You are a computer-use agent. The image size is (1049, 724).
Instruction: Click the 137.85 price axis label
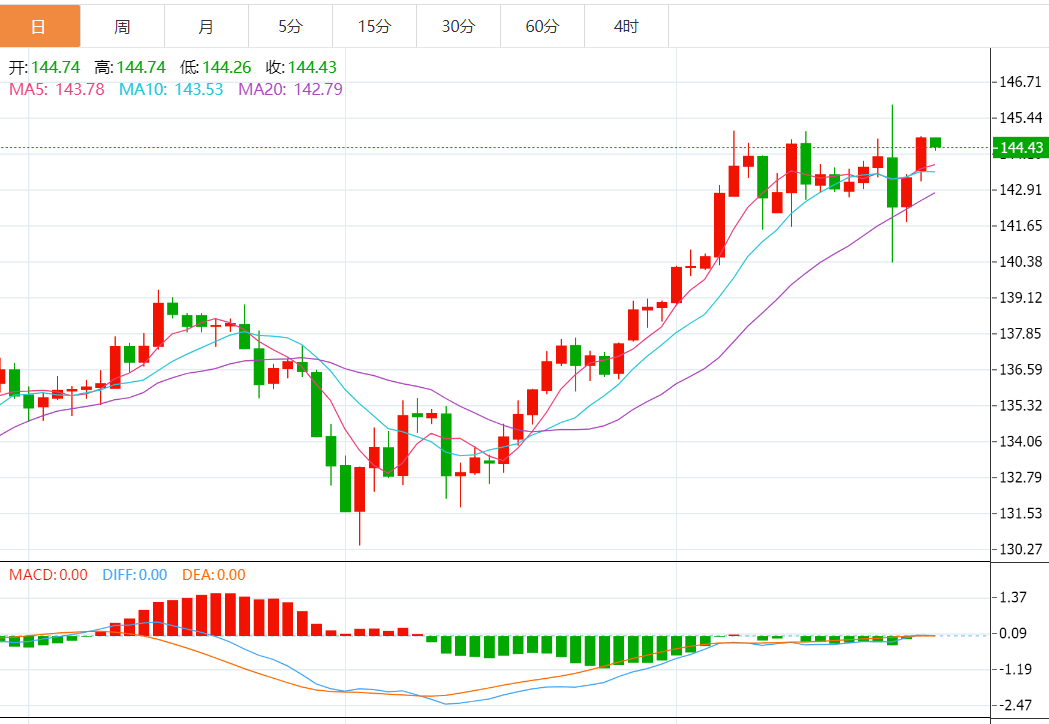(1020, 334)
